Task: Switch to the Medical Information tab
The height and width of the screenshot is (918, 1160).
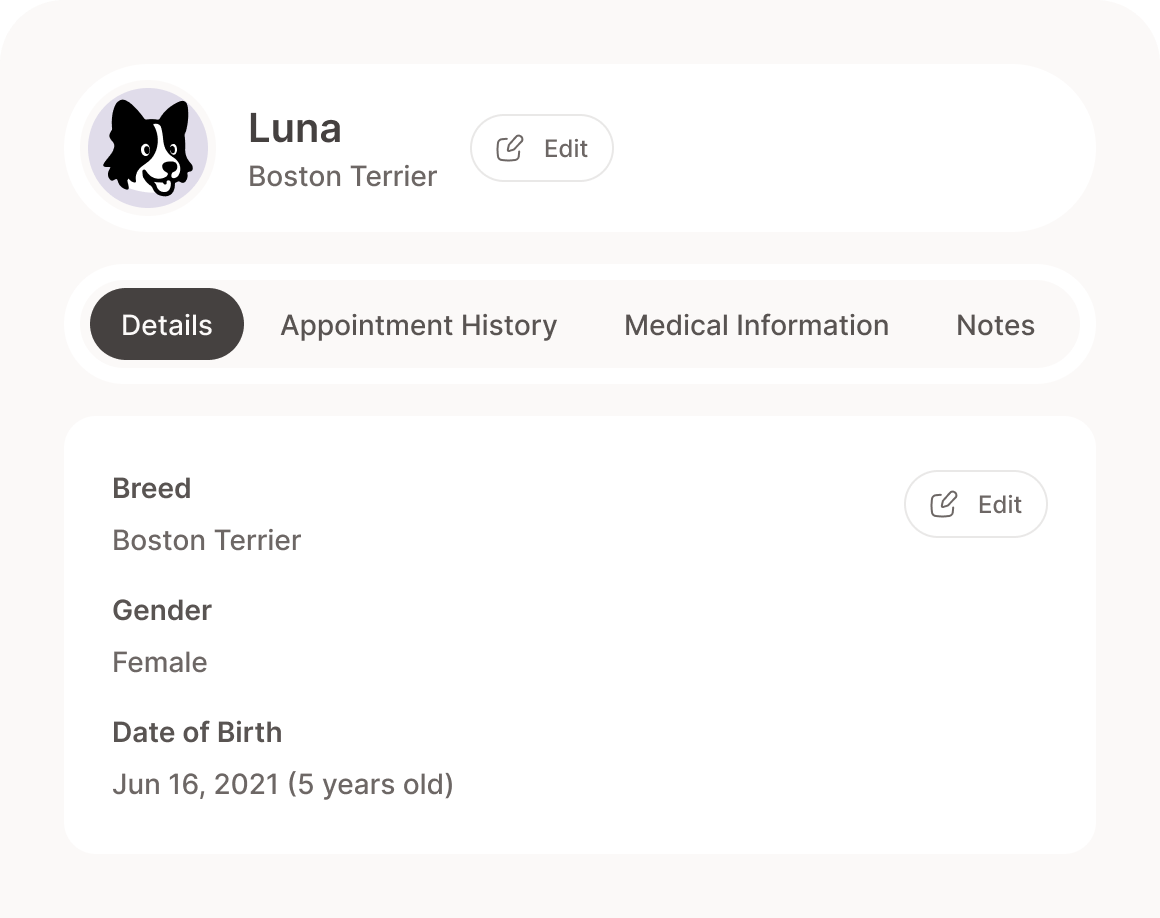Action: [755, 324]
